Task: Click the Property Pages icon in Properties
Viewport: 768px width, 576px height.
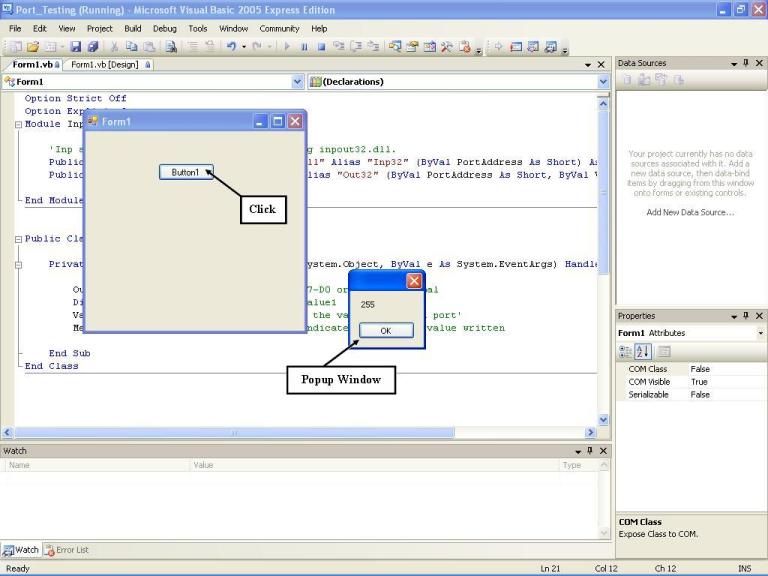Action: tap(664, 351)
